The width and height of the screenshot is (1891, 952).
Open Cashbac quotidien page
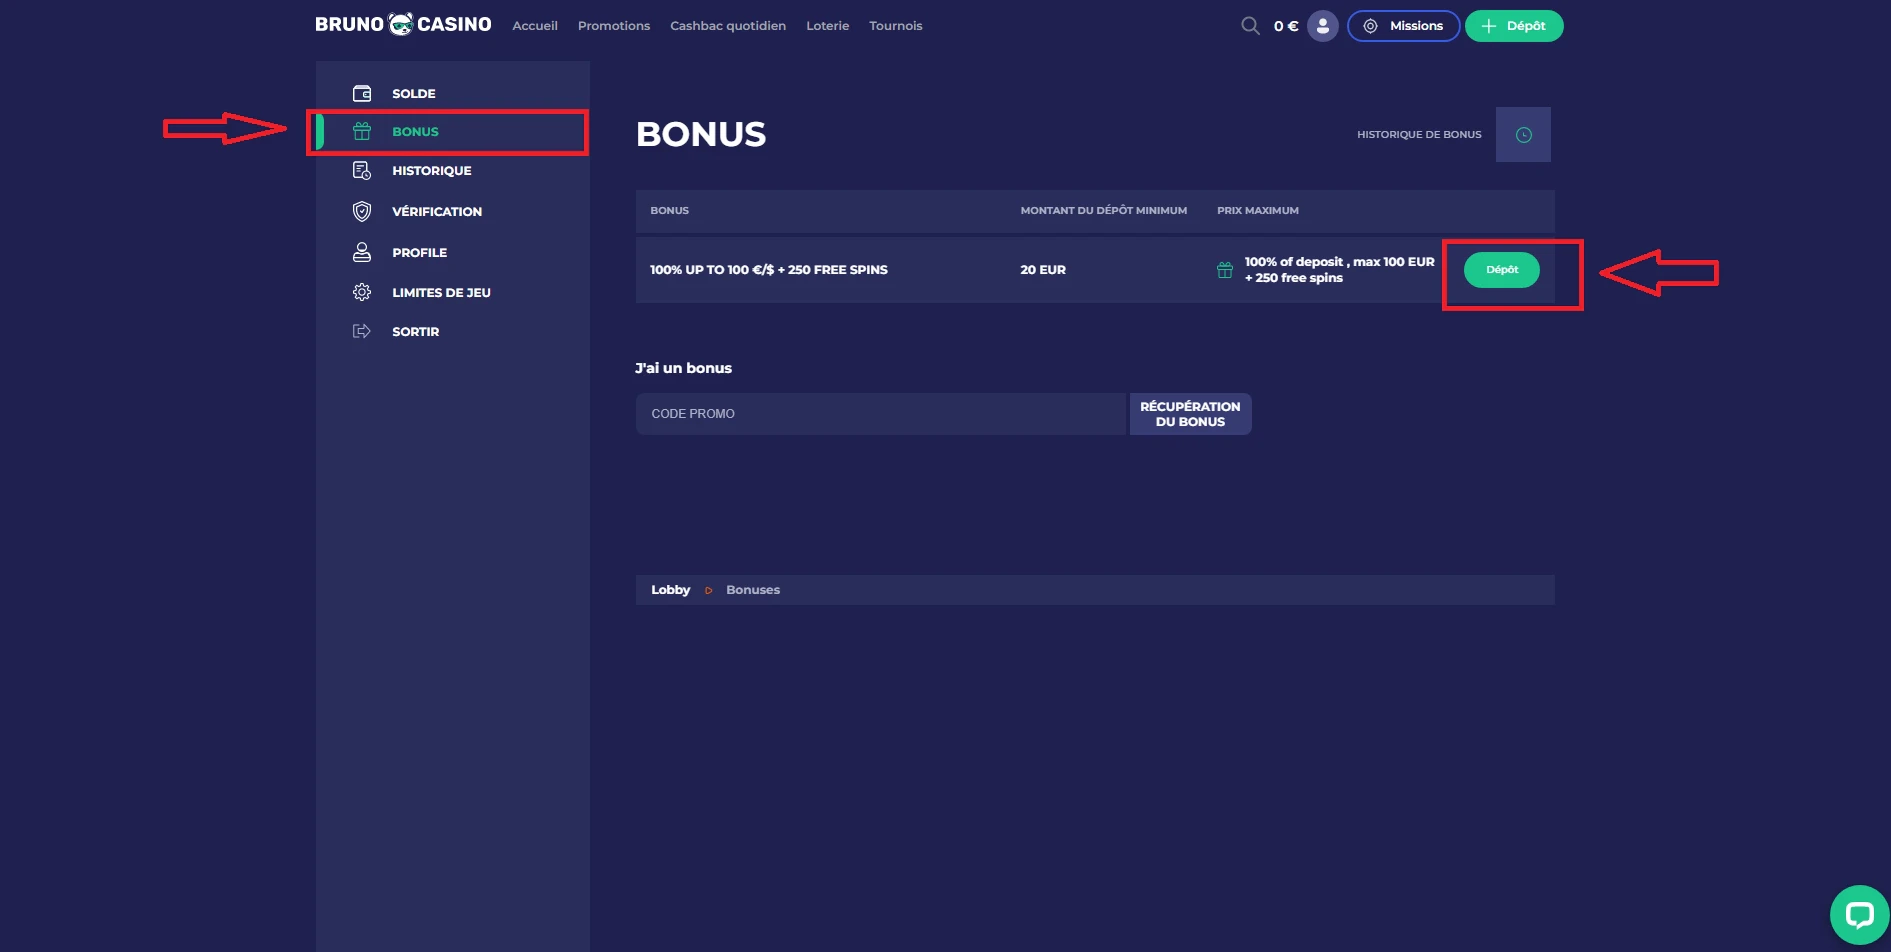[728, 26]
